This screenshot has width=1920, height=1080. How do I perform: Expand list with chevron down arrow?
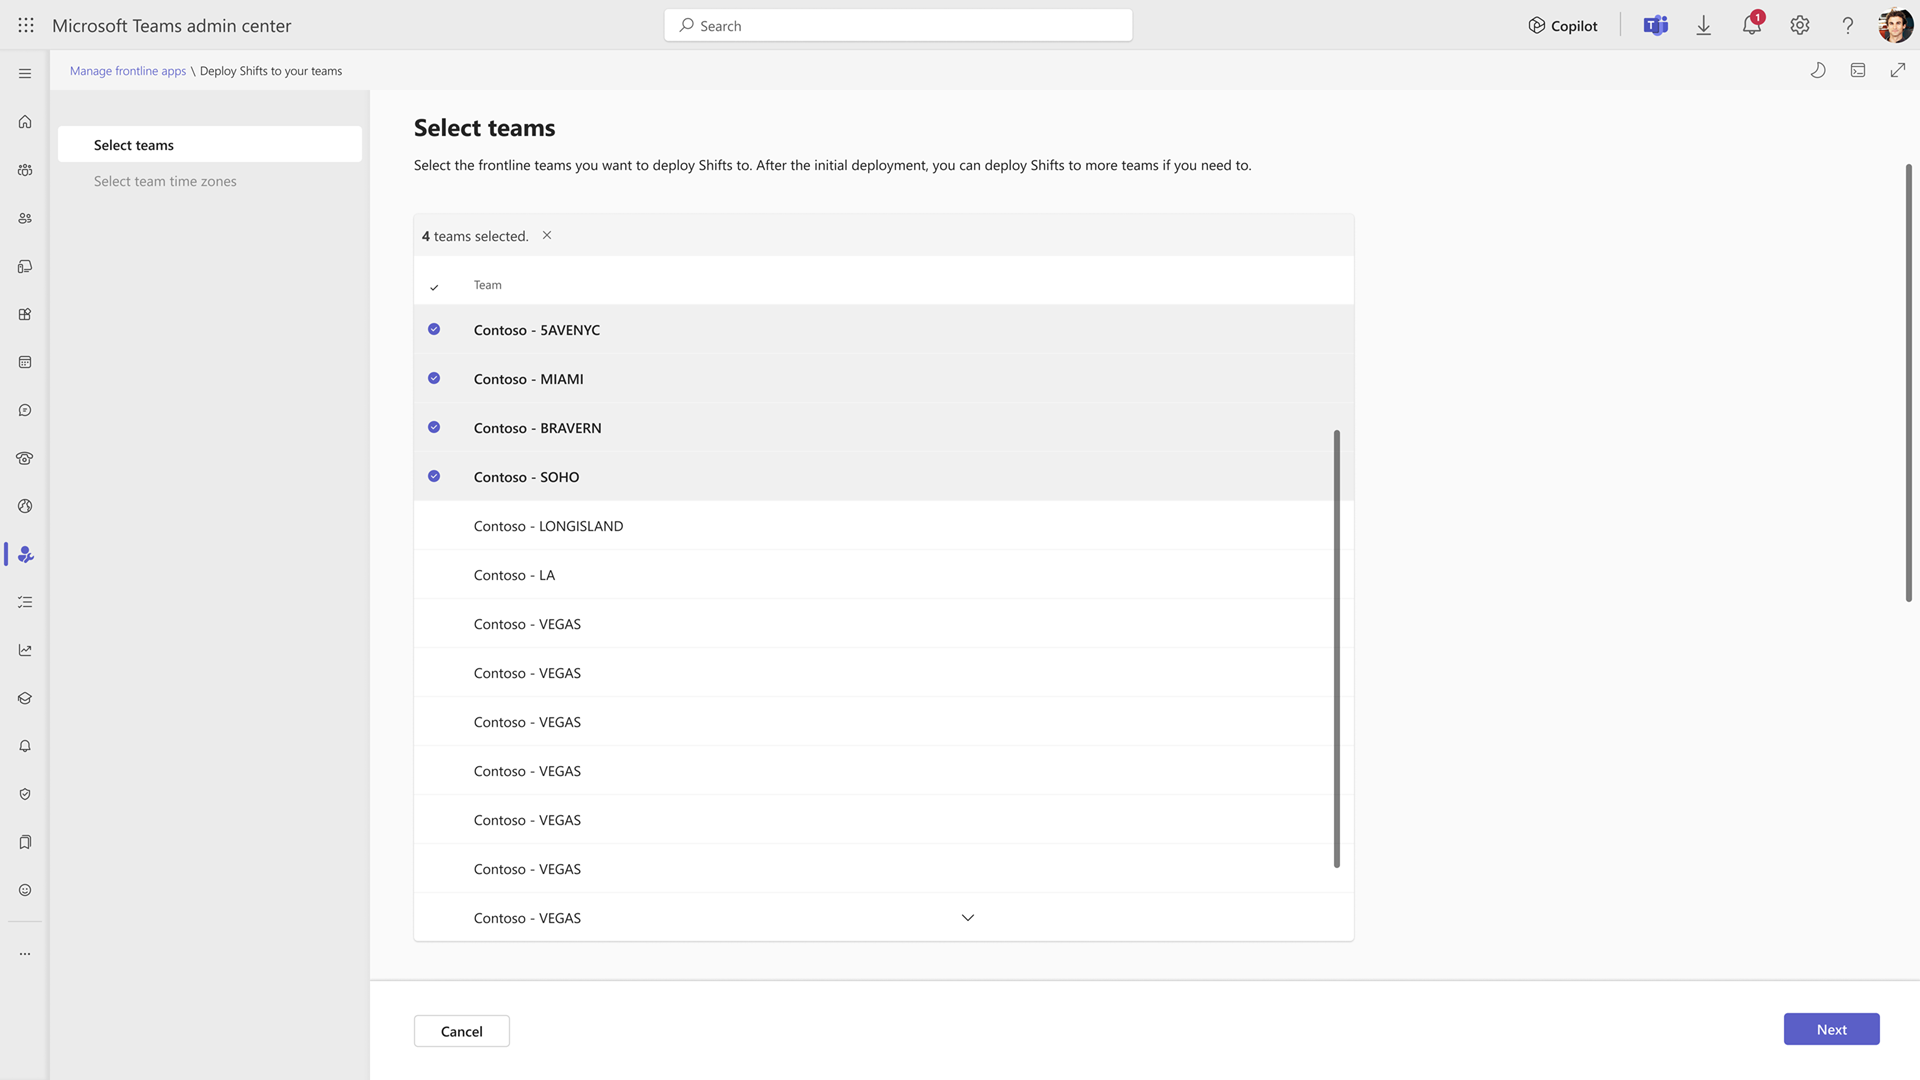pos(967,918)
